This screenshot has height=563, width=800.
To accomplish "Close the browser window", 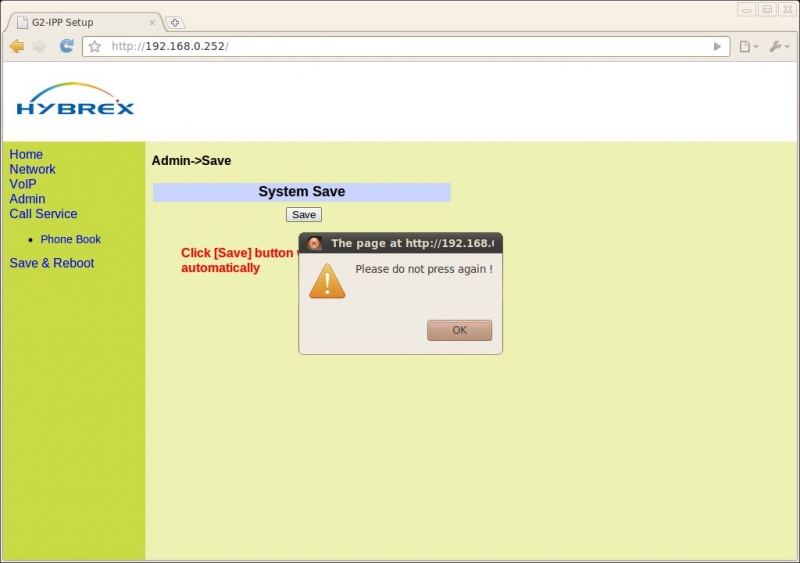I will point(787,10).
